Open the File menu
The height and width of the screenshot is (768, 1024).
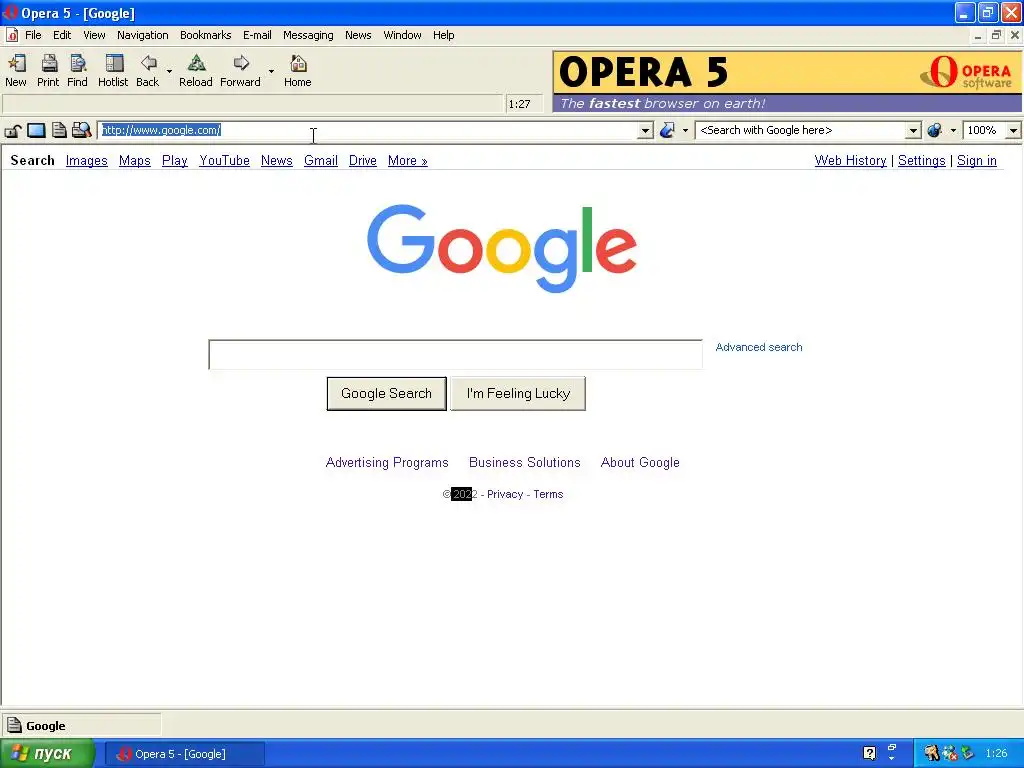coord(33,35)
